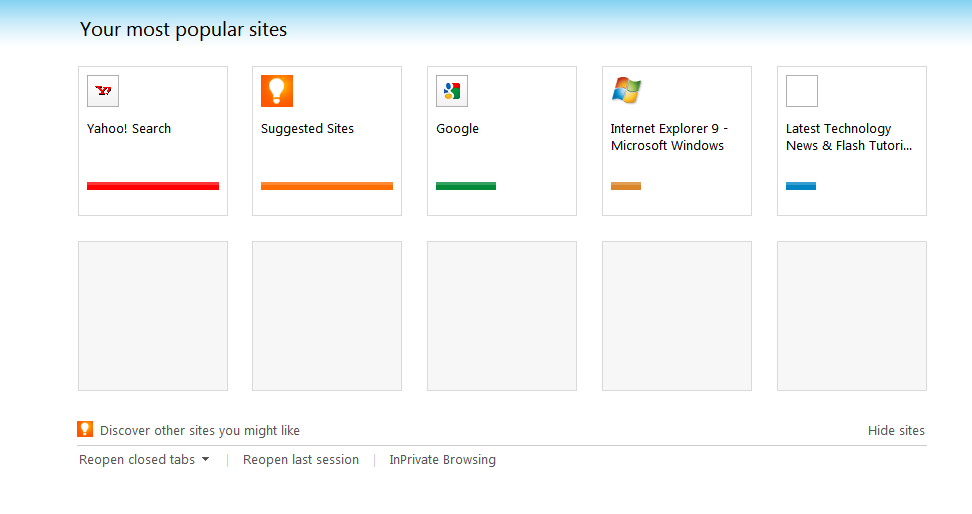Open Internet Explorer 9 - Microsoft Windows link
972x514 pixels.
(669, 137)
